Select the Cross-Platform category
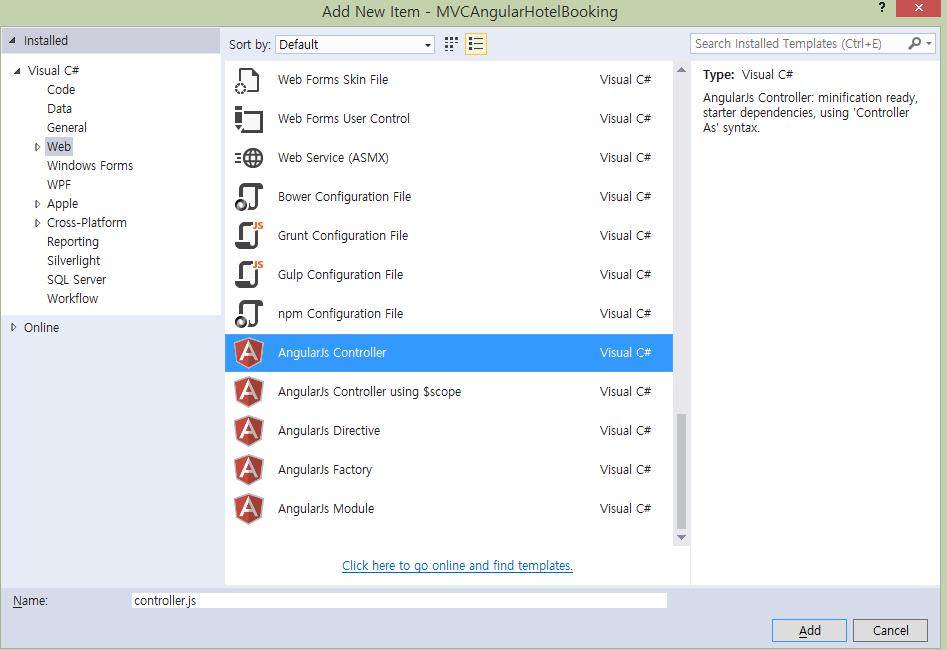This screenshot has width=947, height=650. pos(87,223)
